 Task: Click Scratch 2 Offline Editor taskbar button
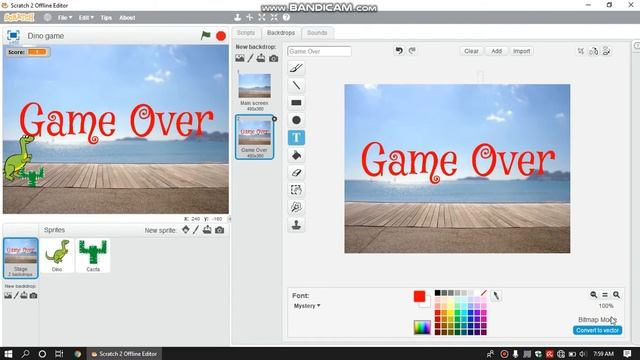click(x=125, y=353)
